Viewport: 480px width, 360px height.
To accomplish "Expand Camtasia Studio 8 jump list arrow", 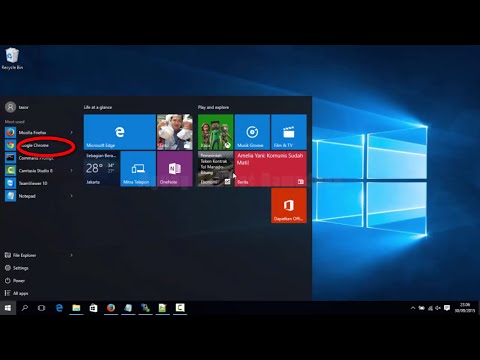I will coord(71,171).
